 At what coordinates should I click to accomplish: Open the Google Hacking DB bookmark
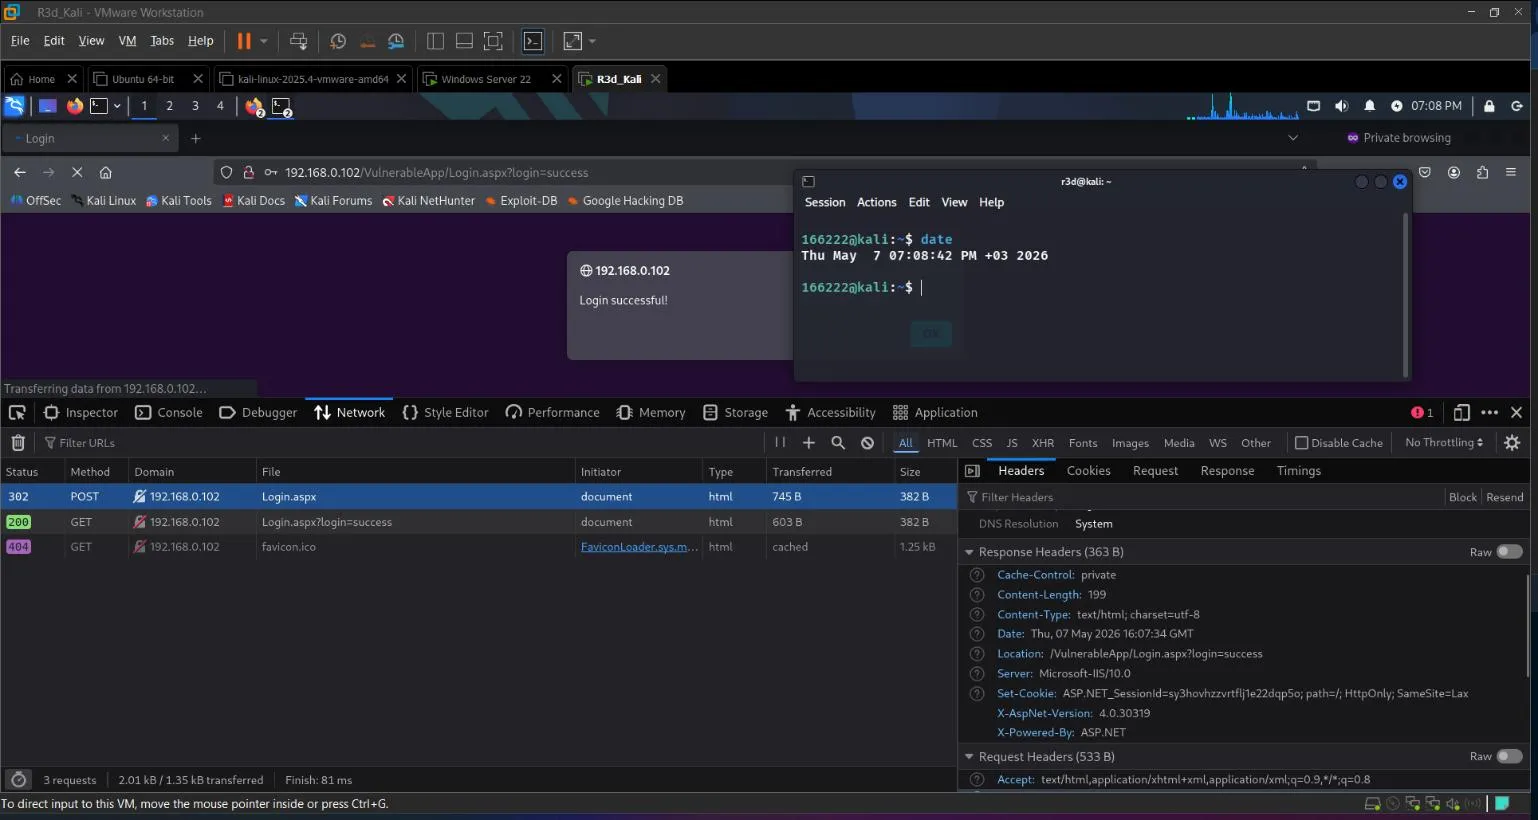(x=625, y=200)
